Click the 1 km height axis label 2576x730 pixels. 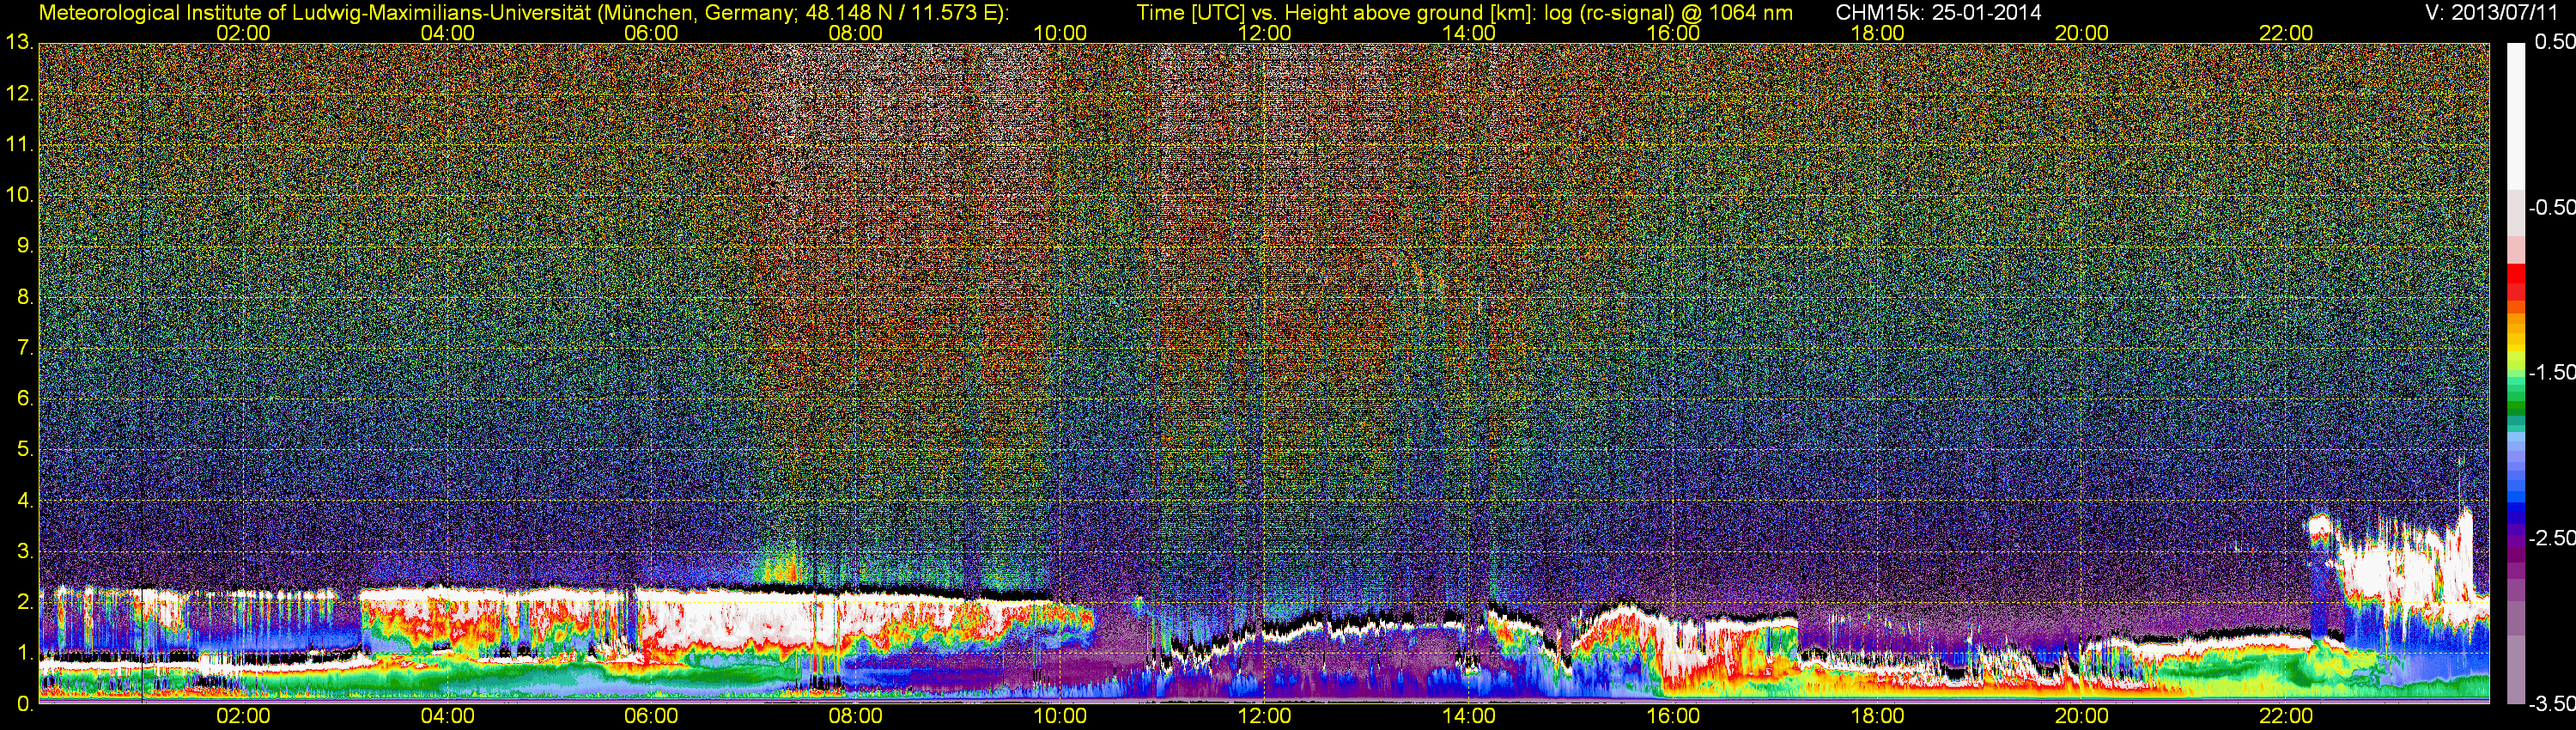[25, 653]
